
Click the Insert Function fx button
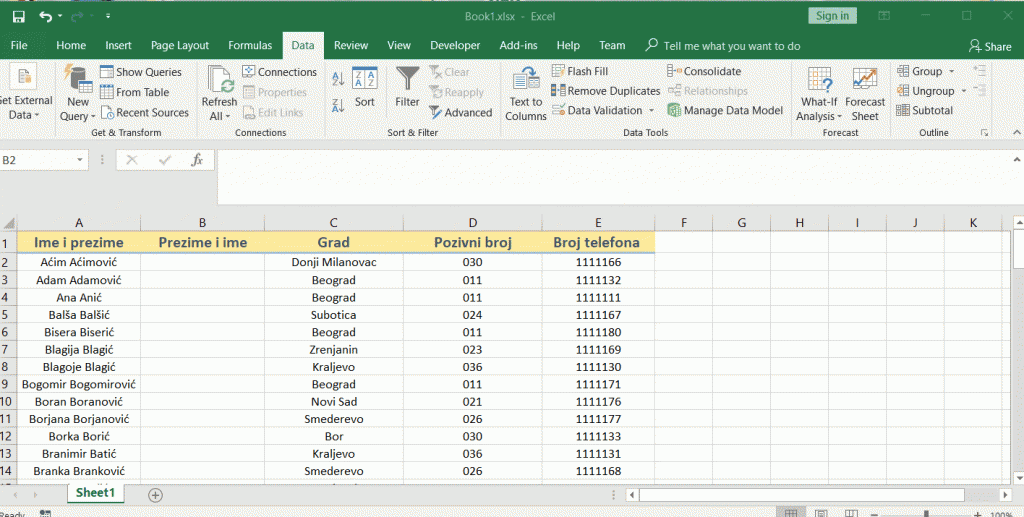coord(197,160)
